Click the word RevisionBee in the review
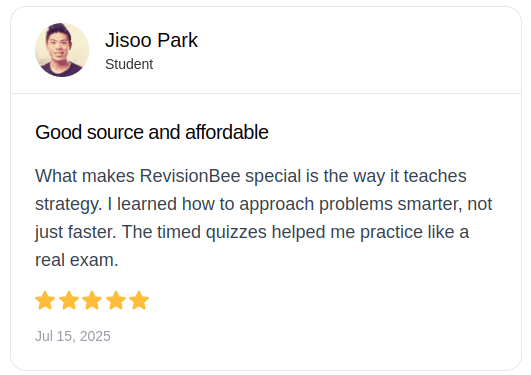The height and width of the screenshot is (375, 531). tap(190, 176)
